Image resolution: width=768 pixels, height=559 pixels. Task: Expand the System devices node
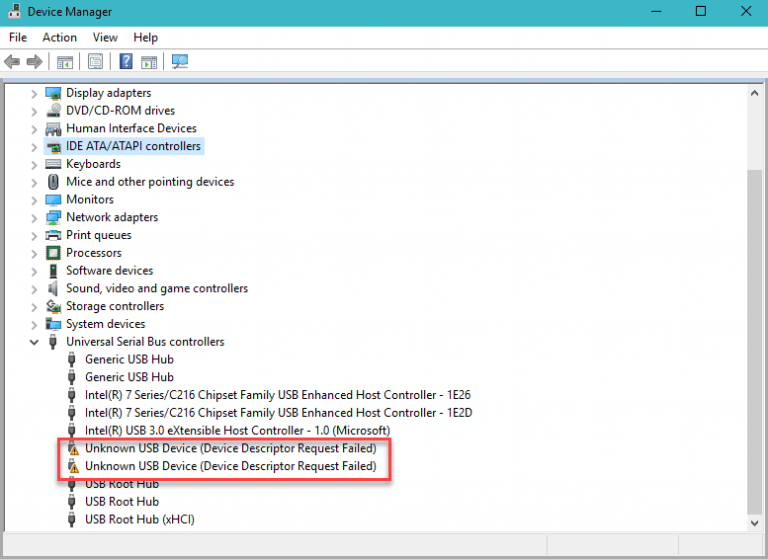pos(34,325)
